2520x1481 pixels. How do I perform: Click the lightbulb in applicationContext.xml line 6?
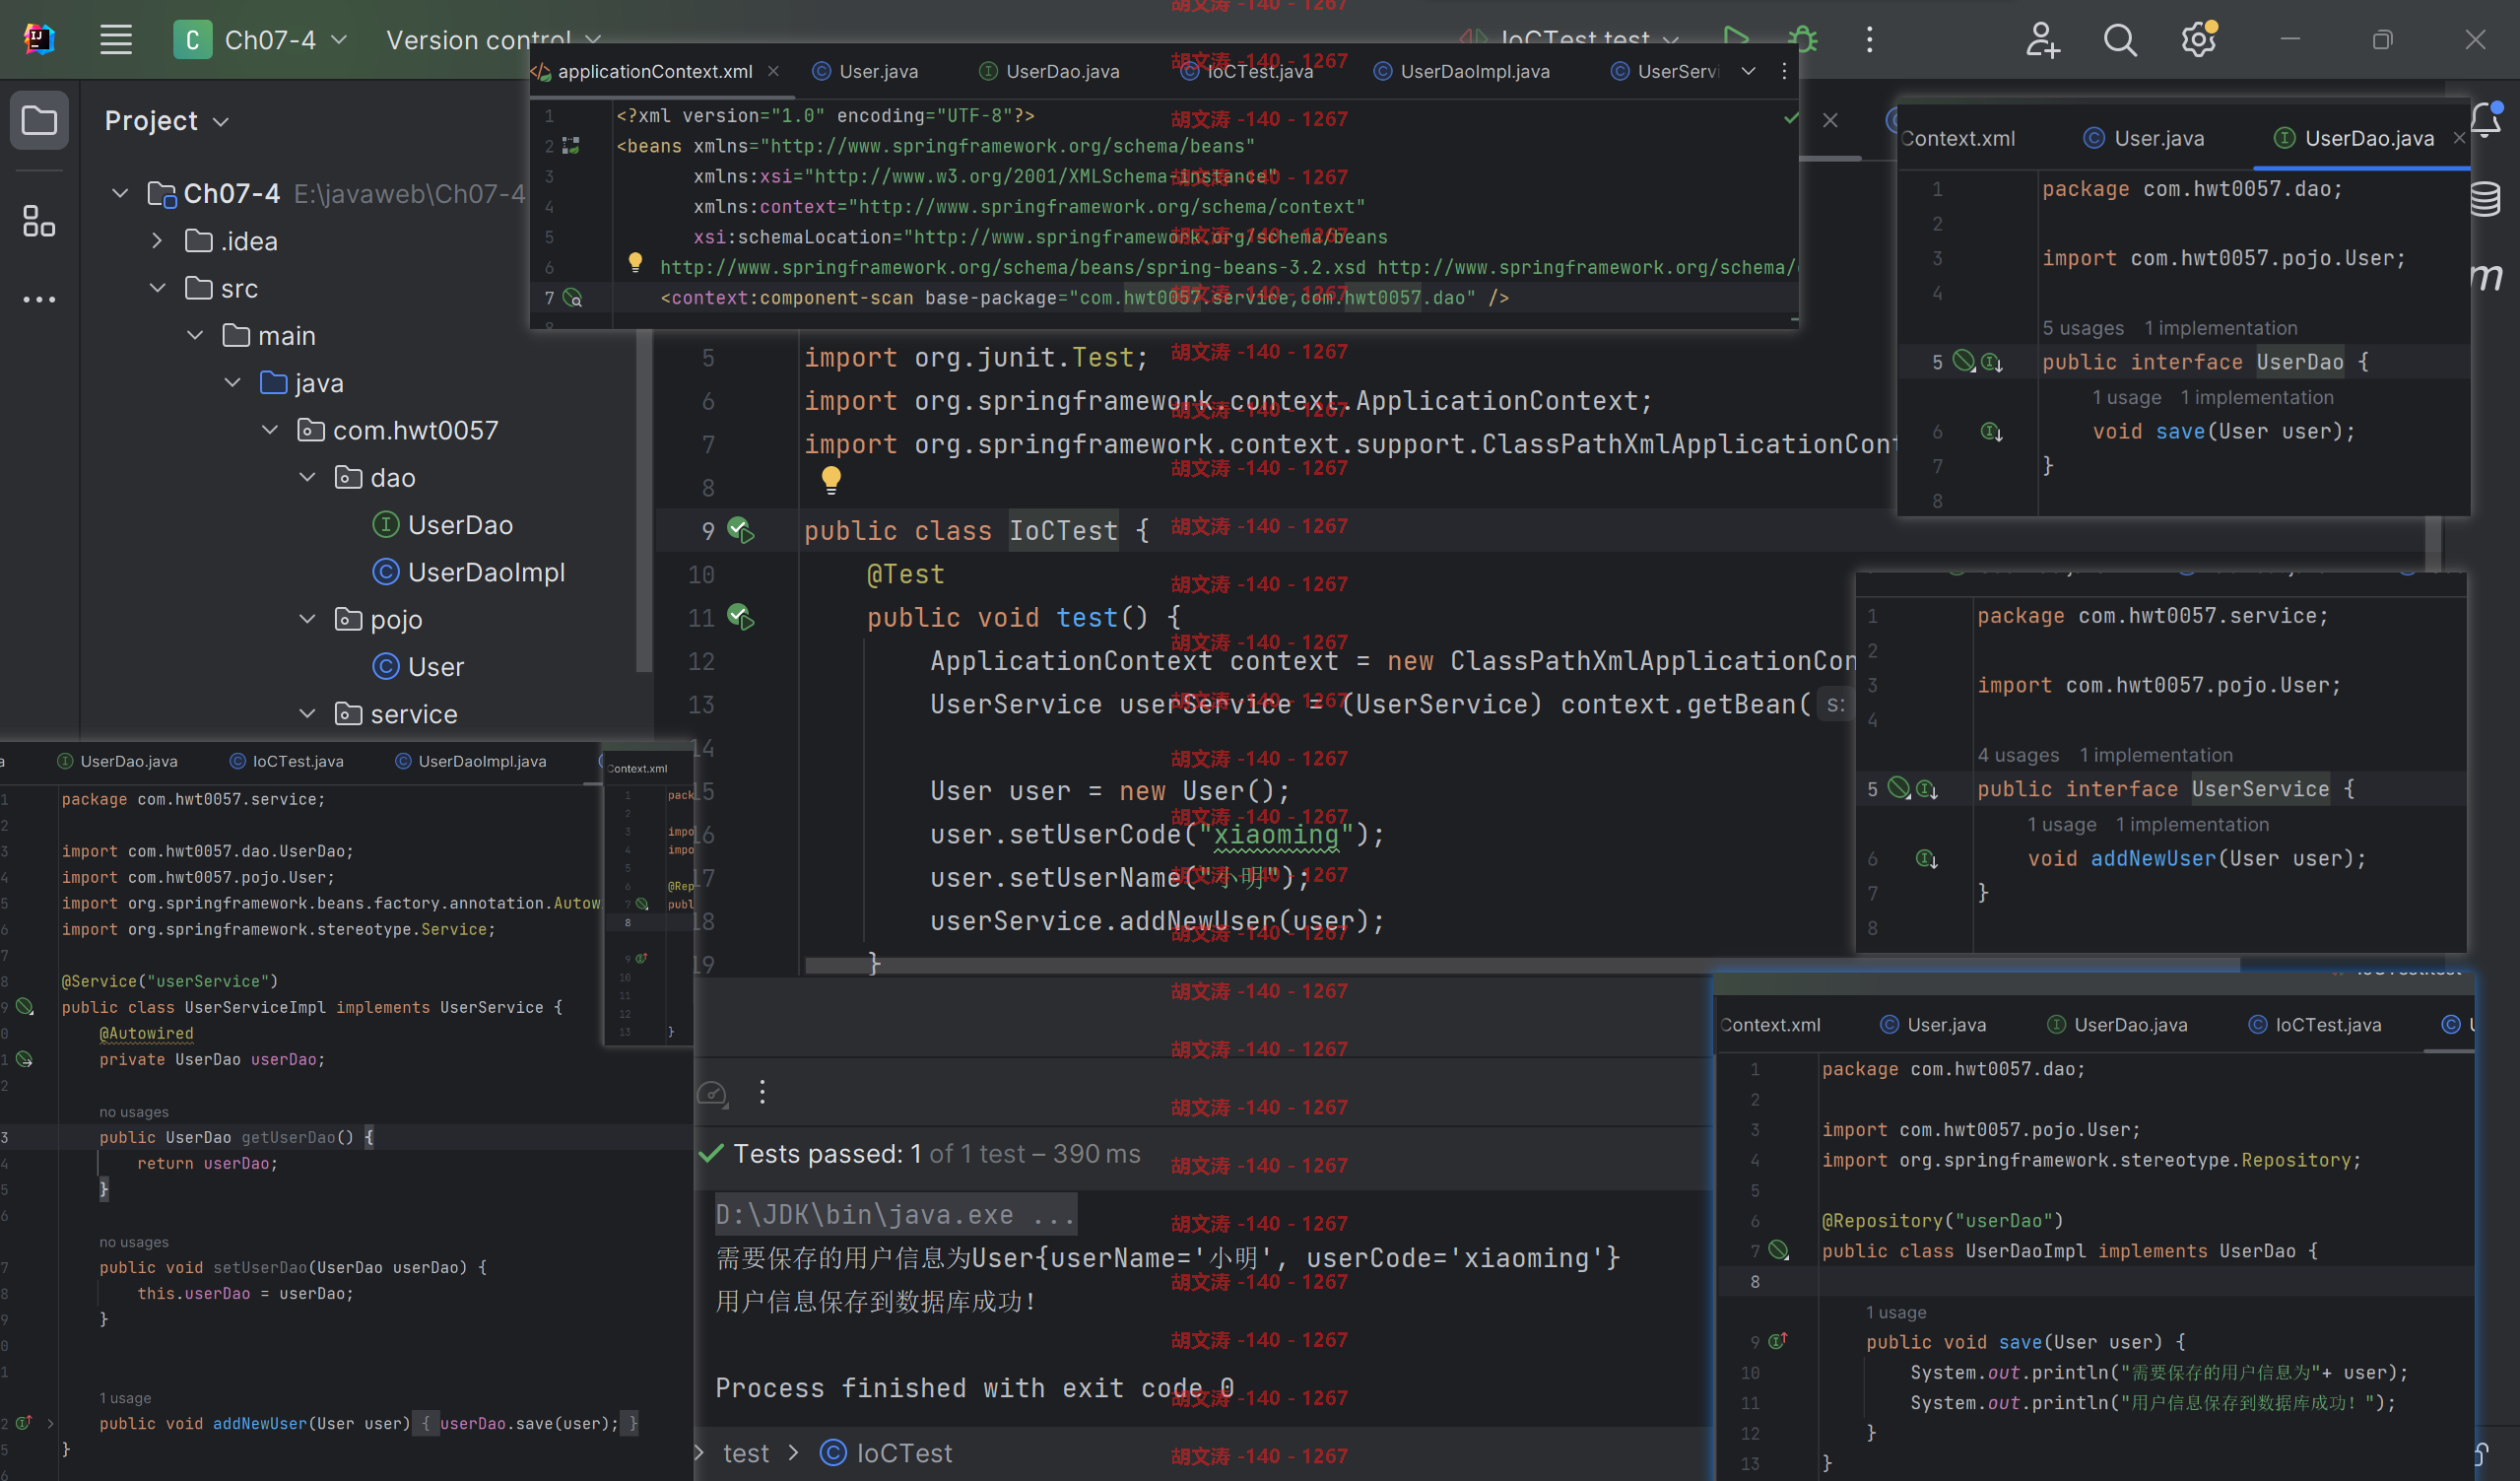click(635, 262)
